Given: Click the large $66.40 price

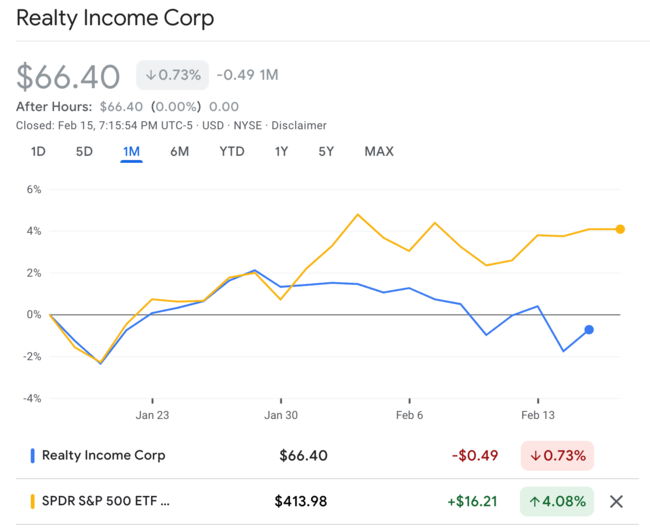Looking at the screenshot, I should (x=68, y=77).
